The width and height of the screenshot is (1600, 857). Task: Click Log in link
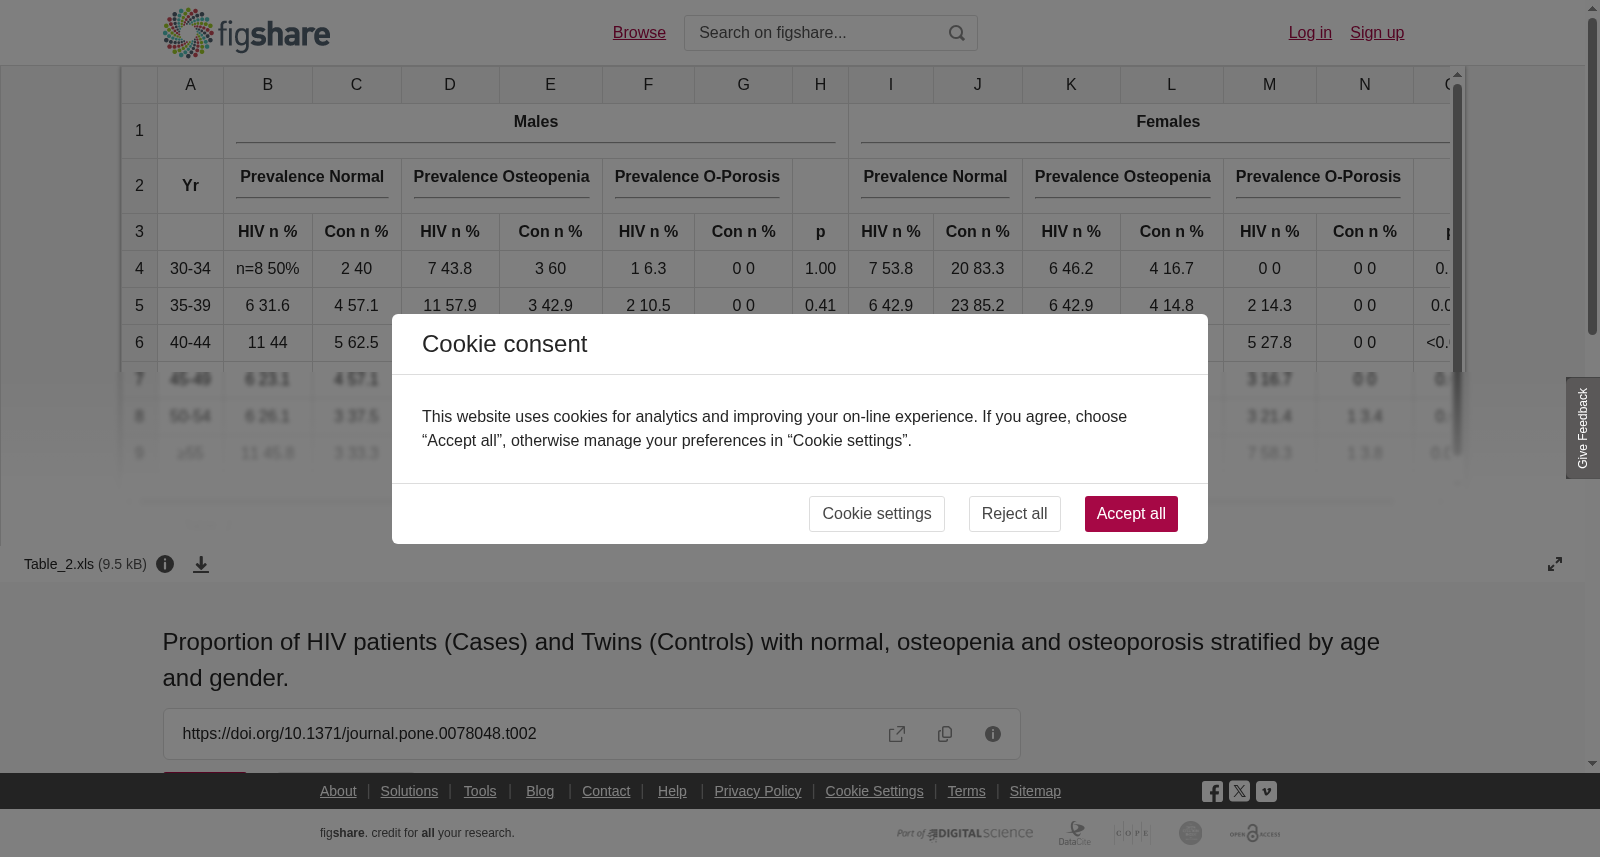click(x=1310, y=33)
